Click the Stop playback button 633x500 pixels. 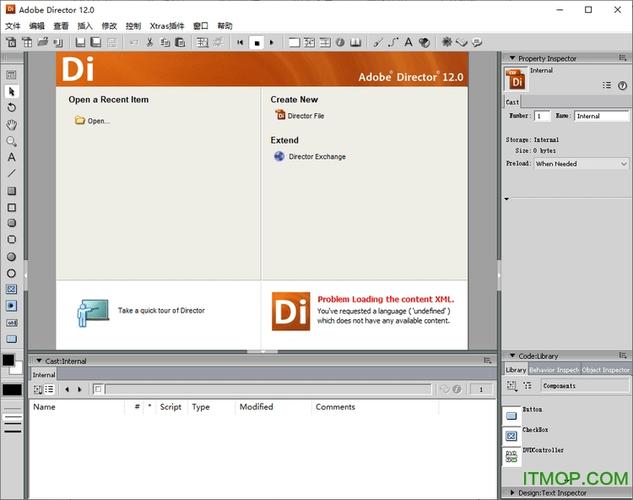[x=257, y=42]
